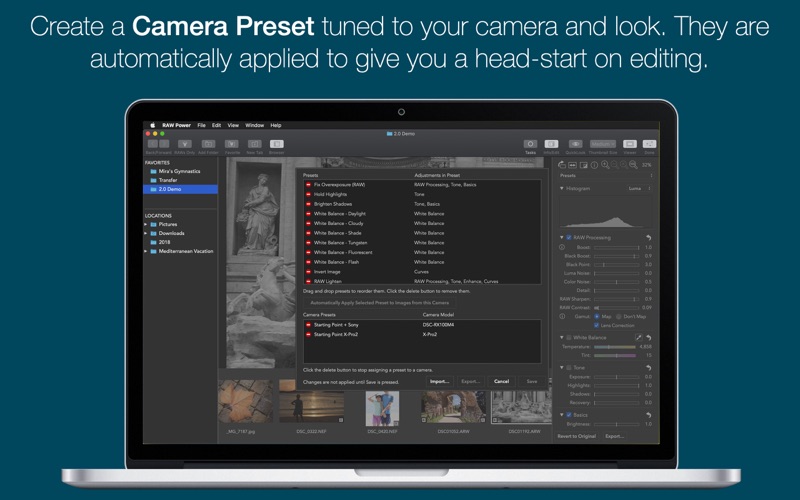Click the Add Folder toolbar icon
This screenshot has width=800, height=500.
[208, 145]
